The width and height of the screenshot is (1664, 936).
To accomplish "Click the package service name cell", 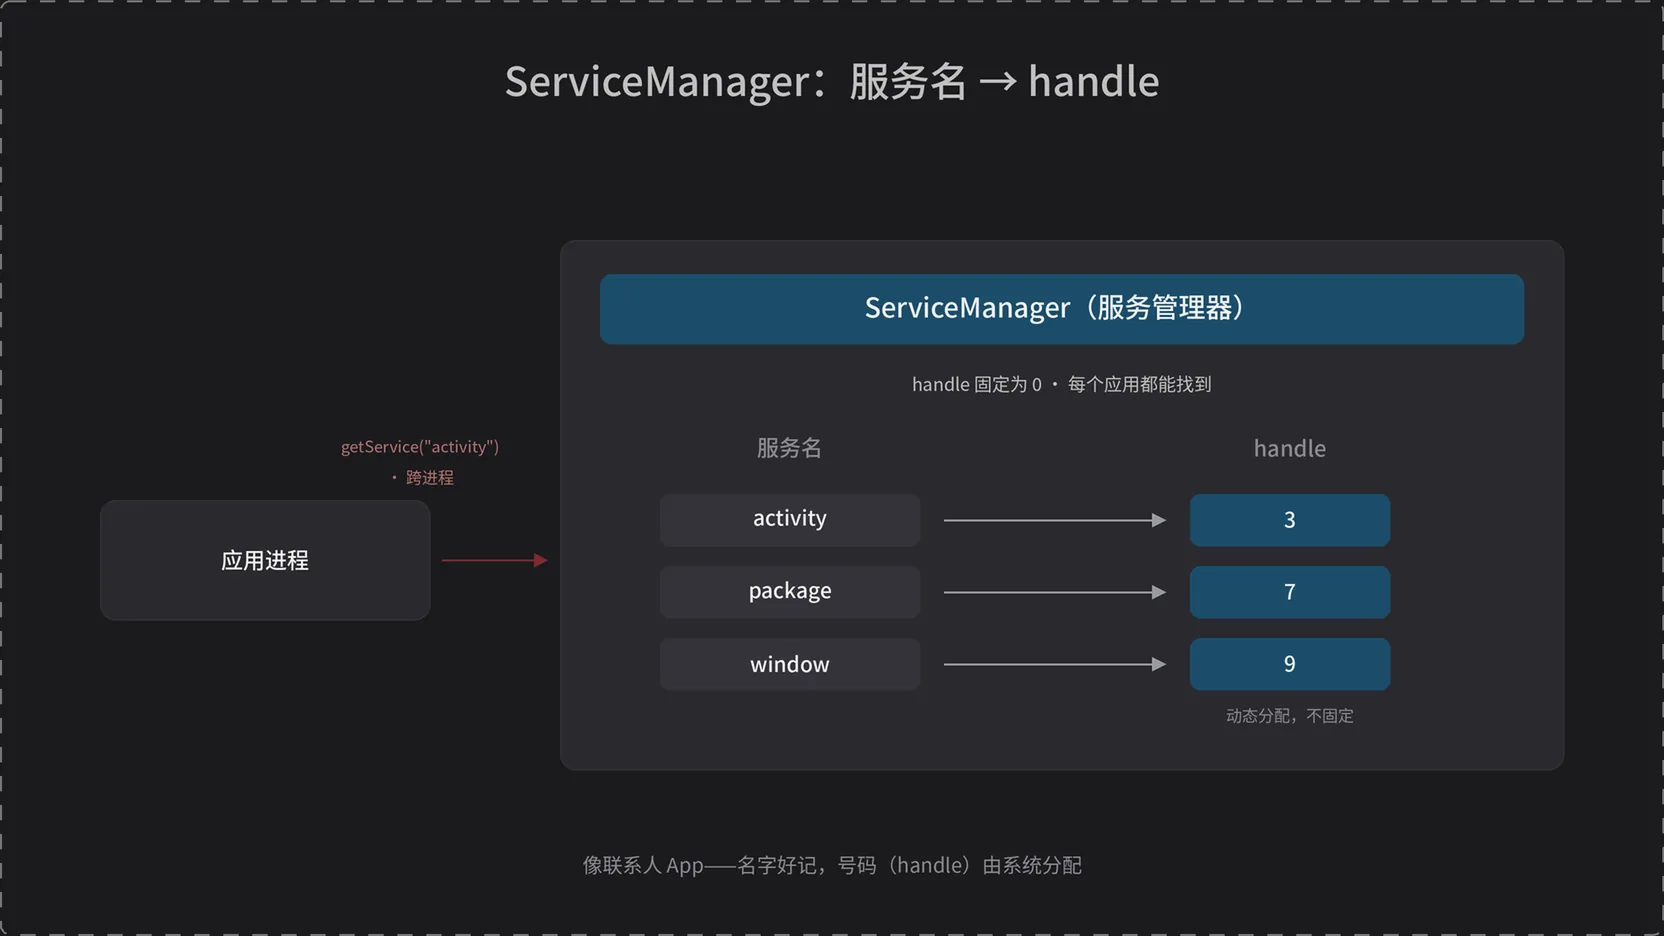I will point(790,592).
